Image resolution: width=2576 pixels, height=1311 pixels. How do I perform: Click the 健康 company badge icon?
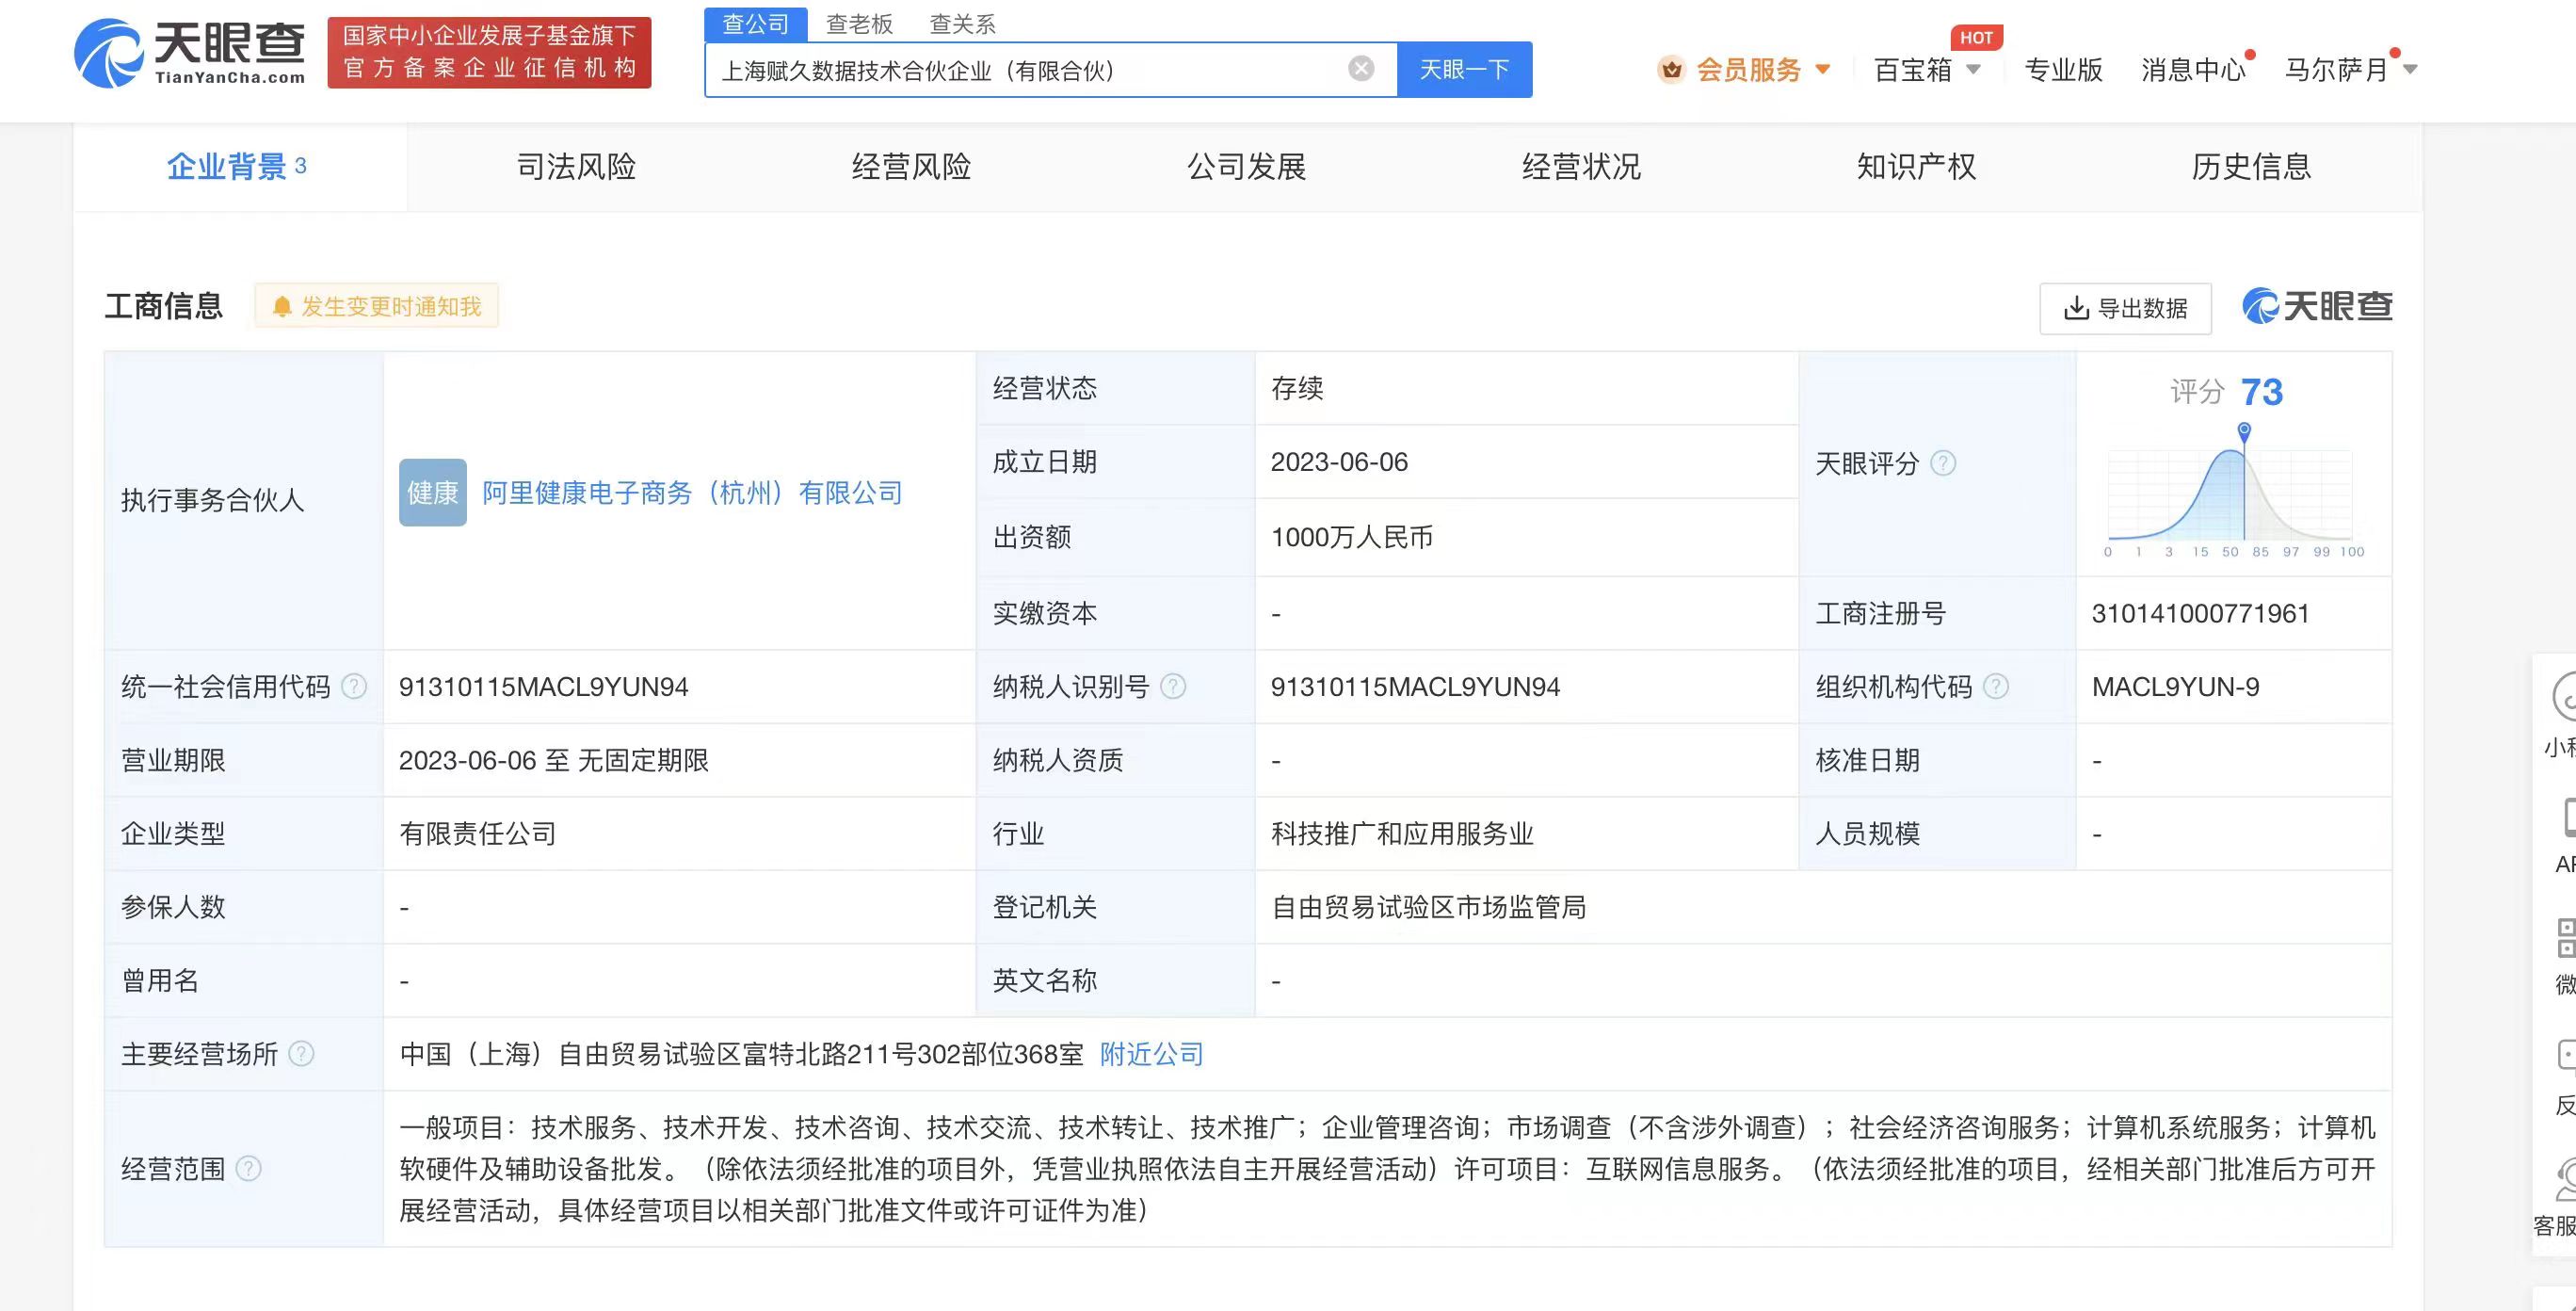click(432, 493)
